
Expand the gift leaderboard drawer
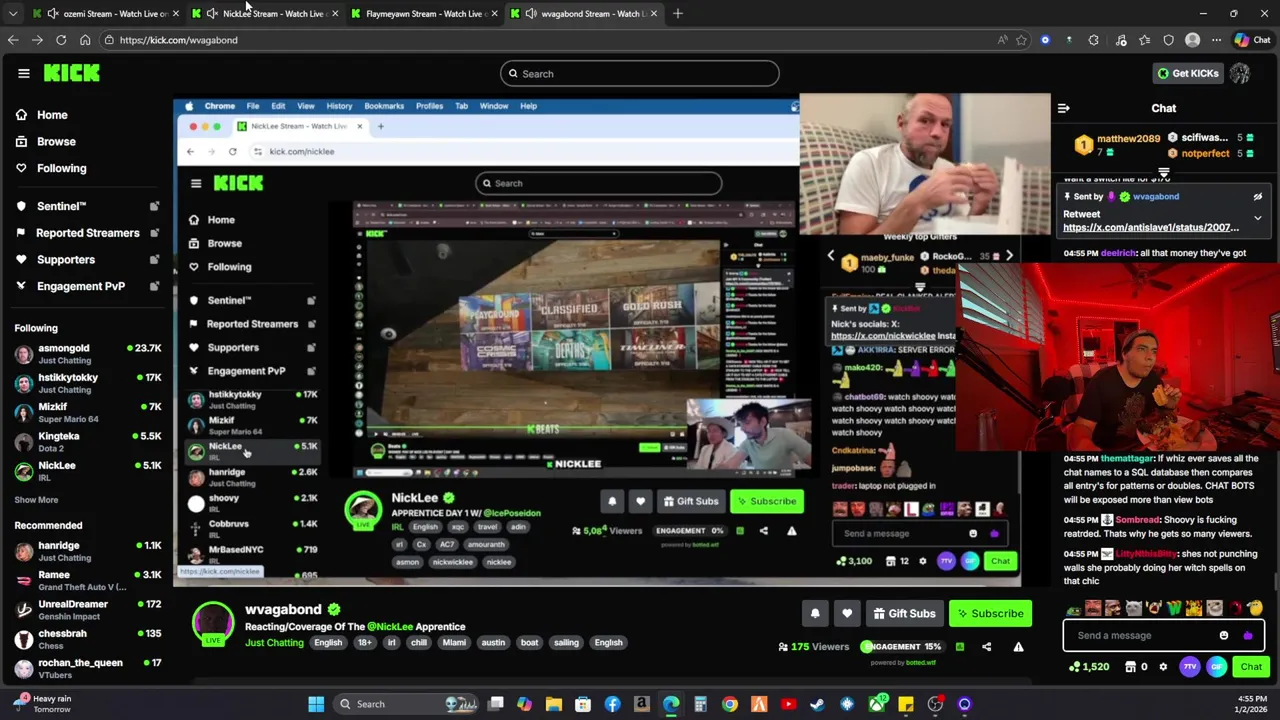tap(1164, 174)
